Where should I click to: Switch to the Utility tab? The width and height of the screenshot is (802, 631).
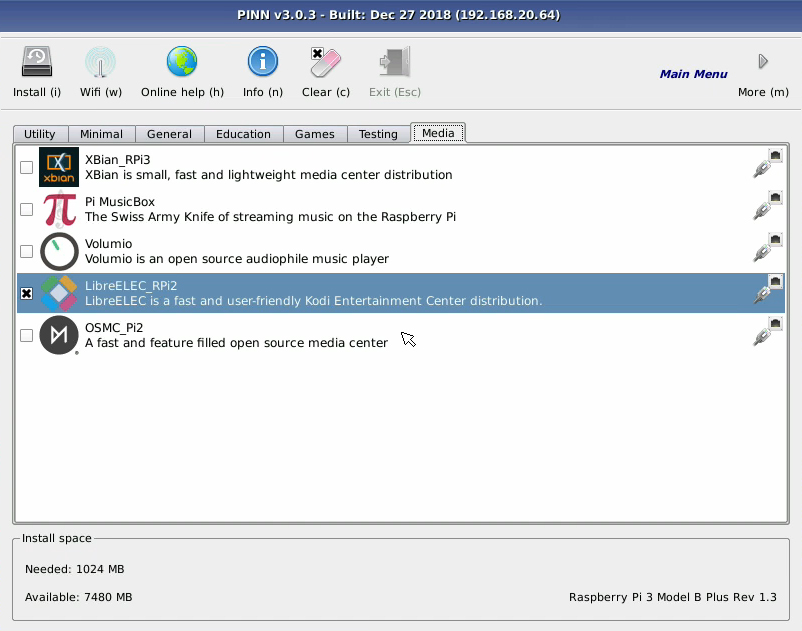tap(40, 134)
